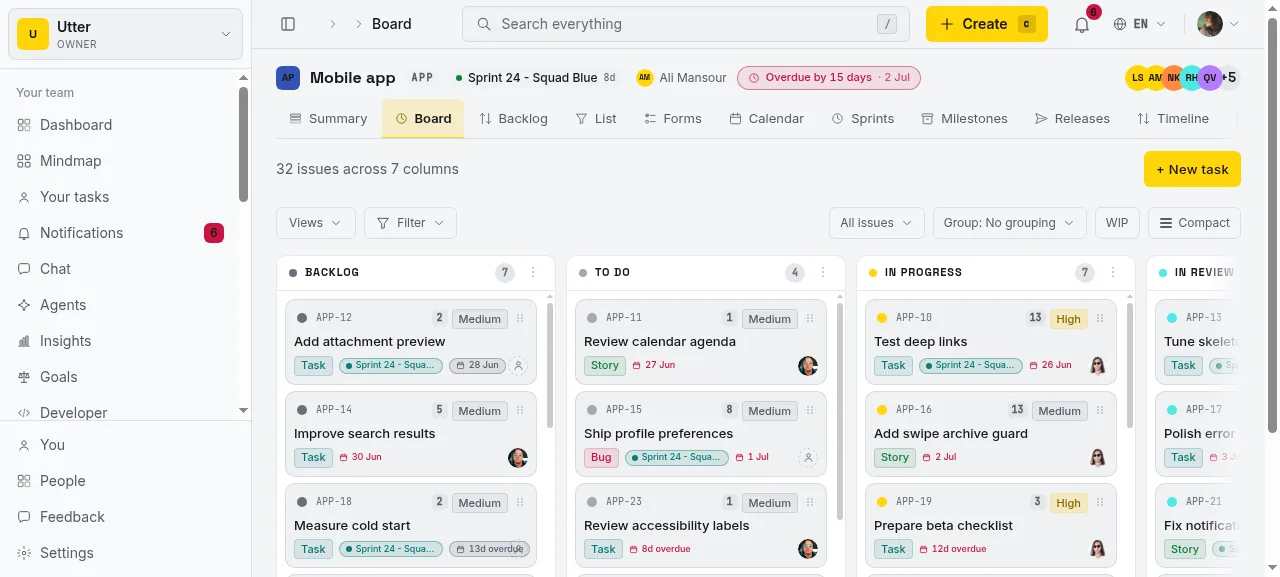Click Ali Mansour owner chip
The image size is (1280, 577).
click(682, 78)
